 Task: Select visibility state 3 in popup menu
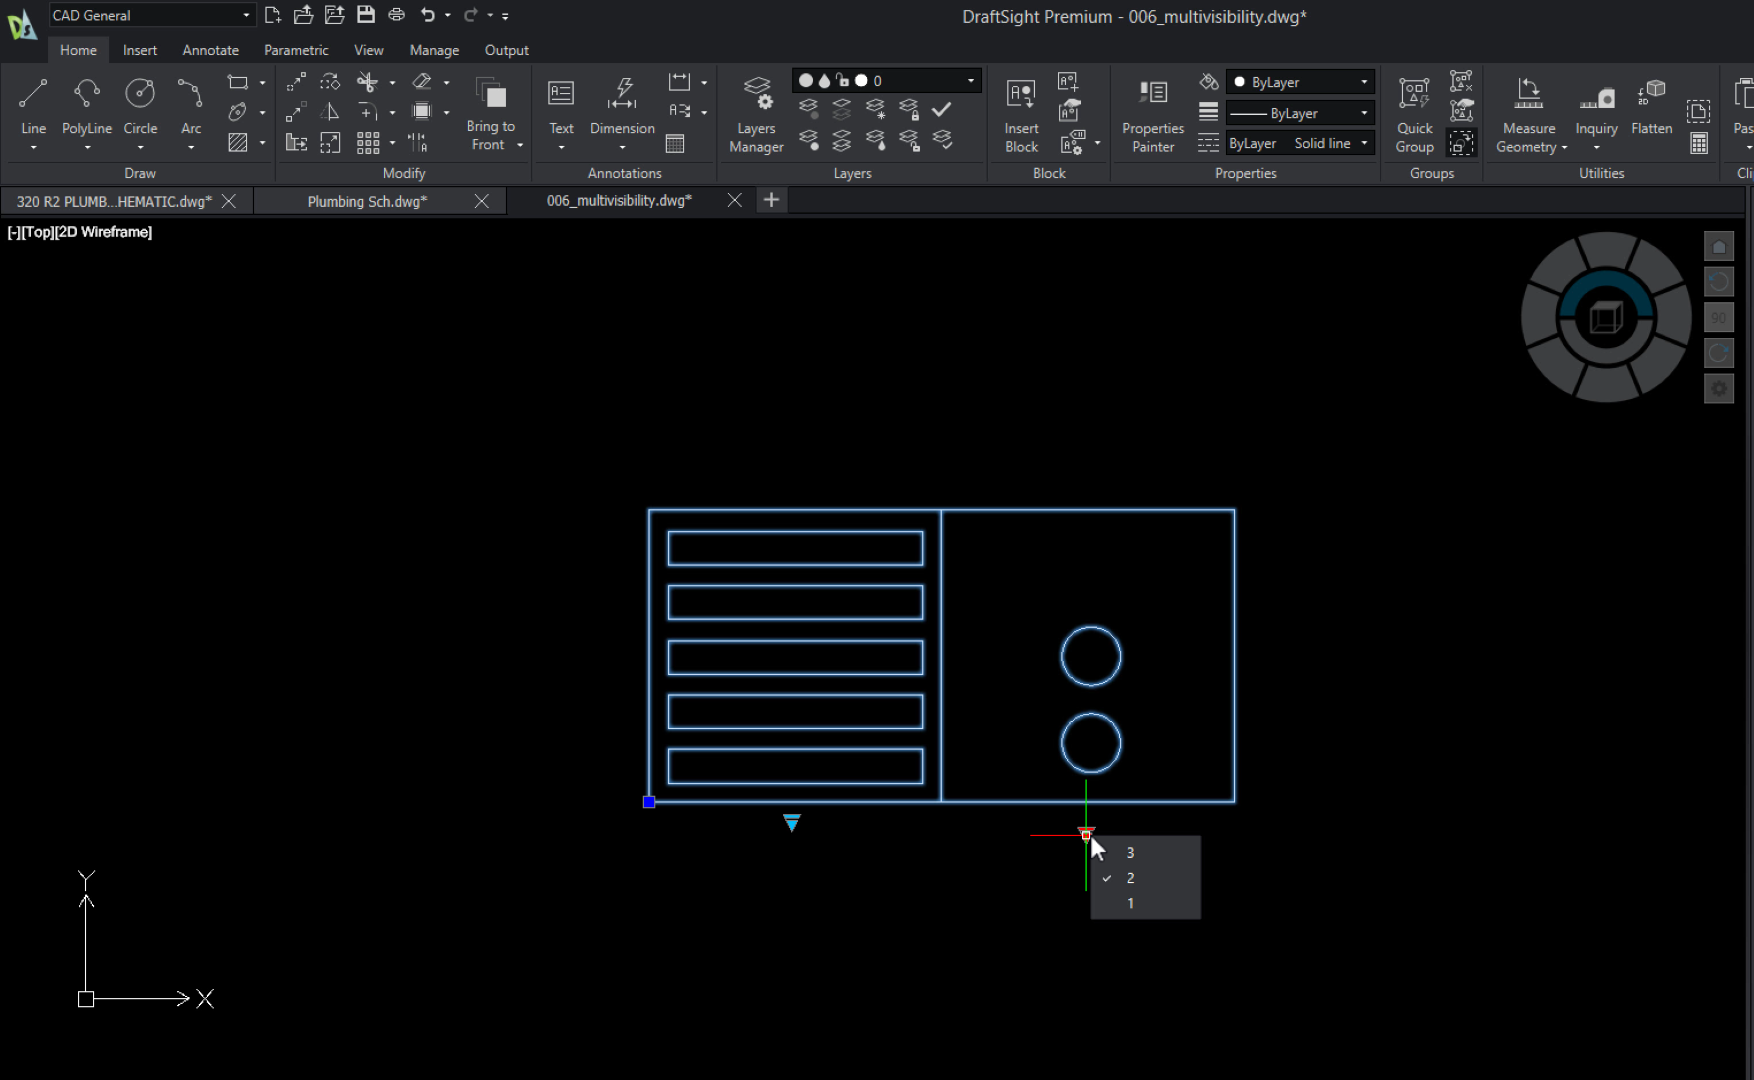[1145, 853]
